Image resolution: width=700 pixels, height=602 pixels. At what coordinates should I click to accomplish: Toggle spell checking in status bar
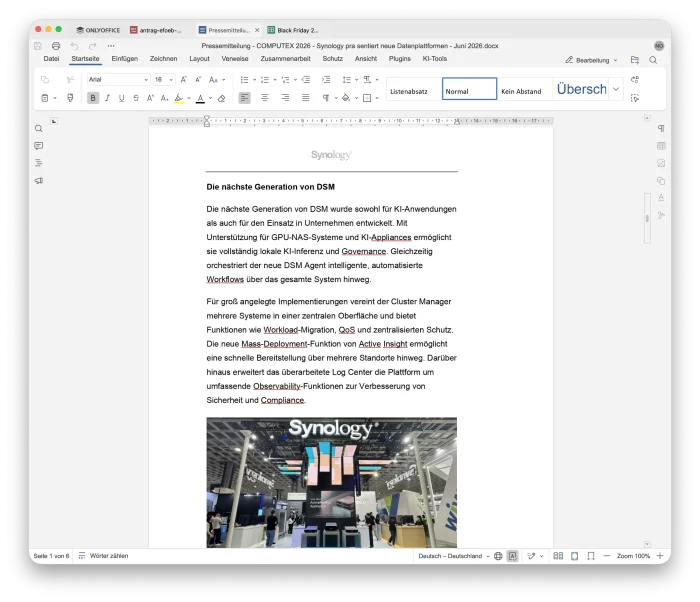(x=513, y=556)
